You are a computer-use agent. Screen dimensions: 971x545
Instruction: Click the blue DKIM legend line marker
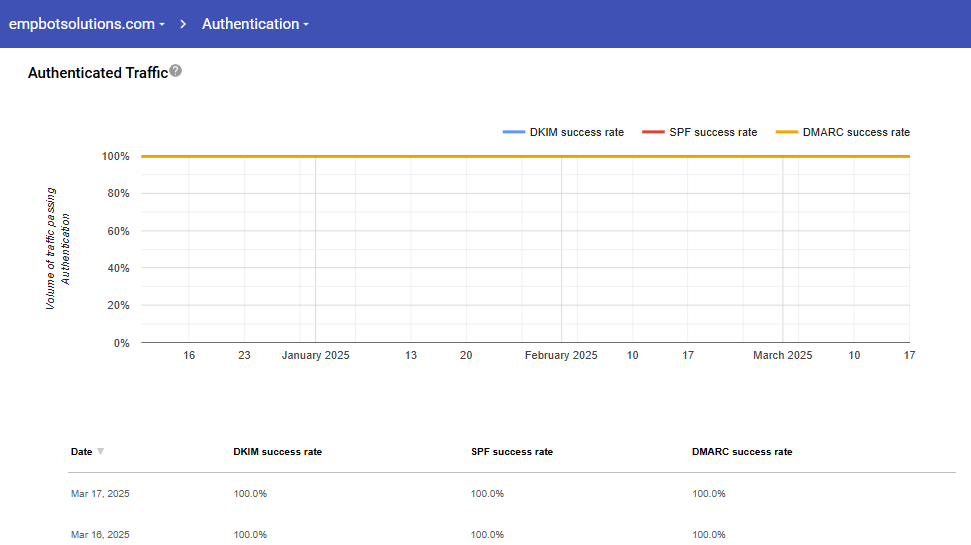514,132
